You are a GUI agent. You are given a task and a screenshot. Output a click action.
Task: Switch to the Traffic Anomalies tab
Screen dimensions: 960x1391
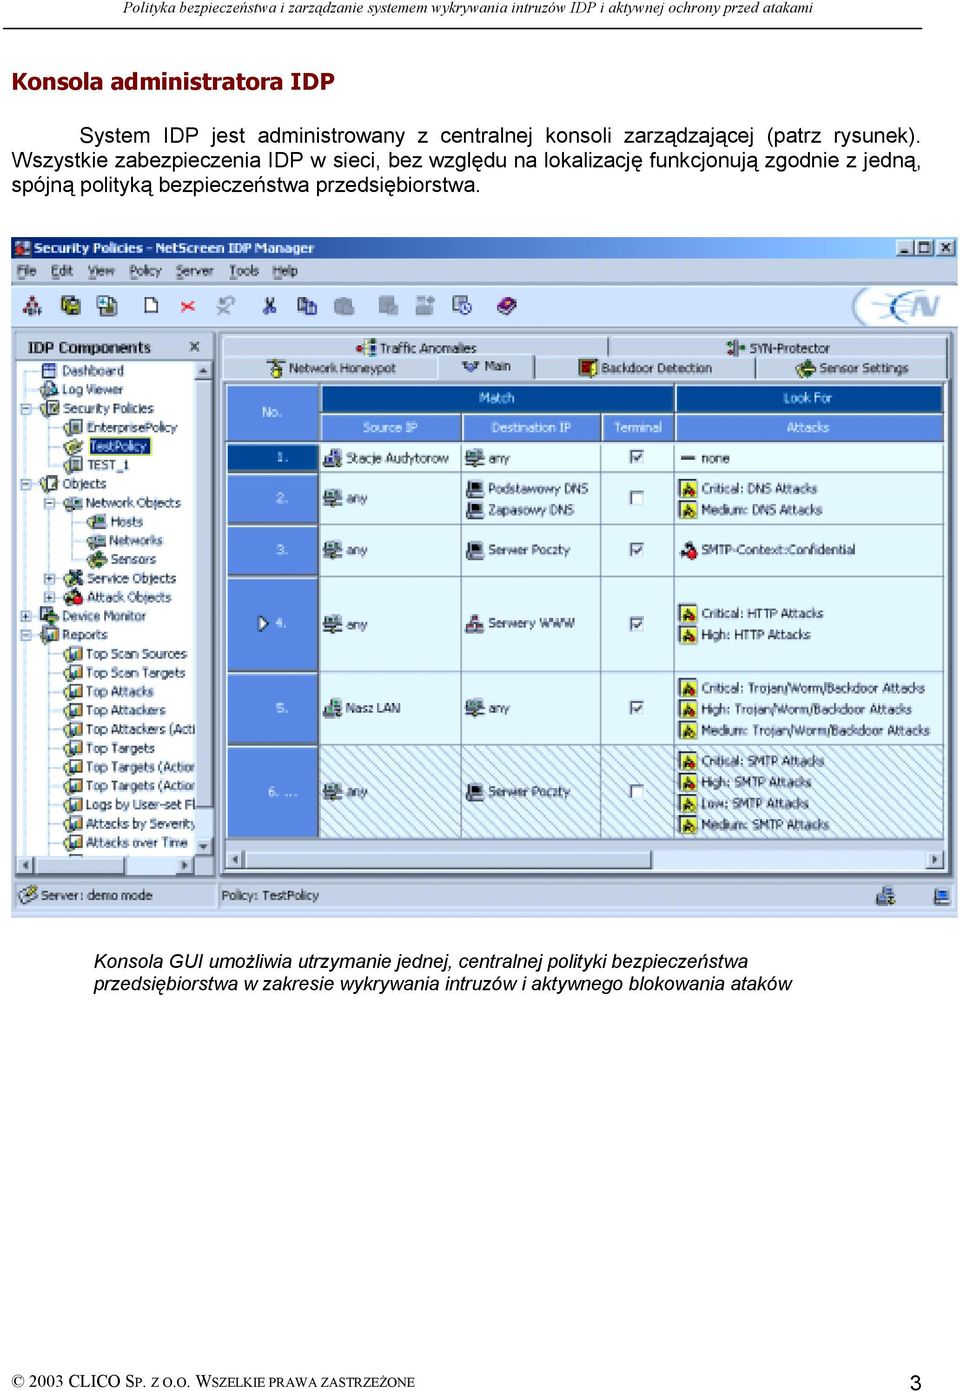[x=417, y=348]
